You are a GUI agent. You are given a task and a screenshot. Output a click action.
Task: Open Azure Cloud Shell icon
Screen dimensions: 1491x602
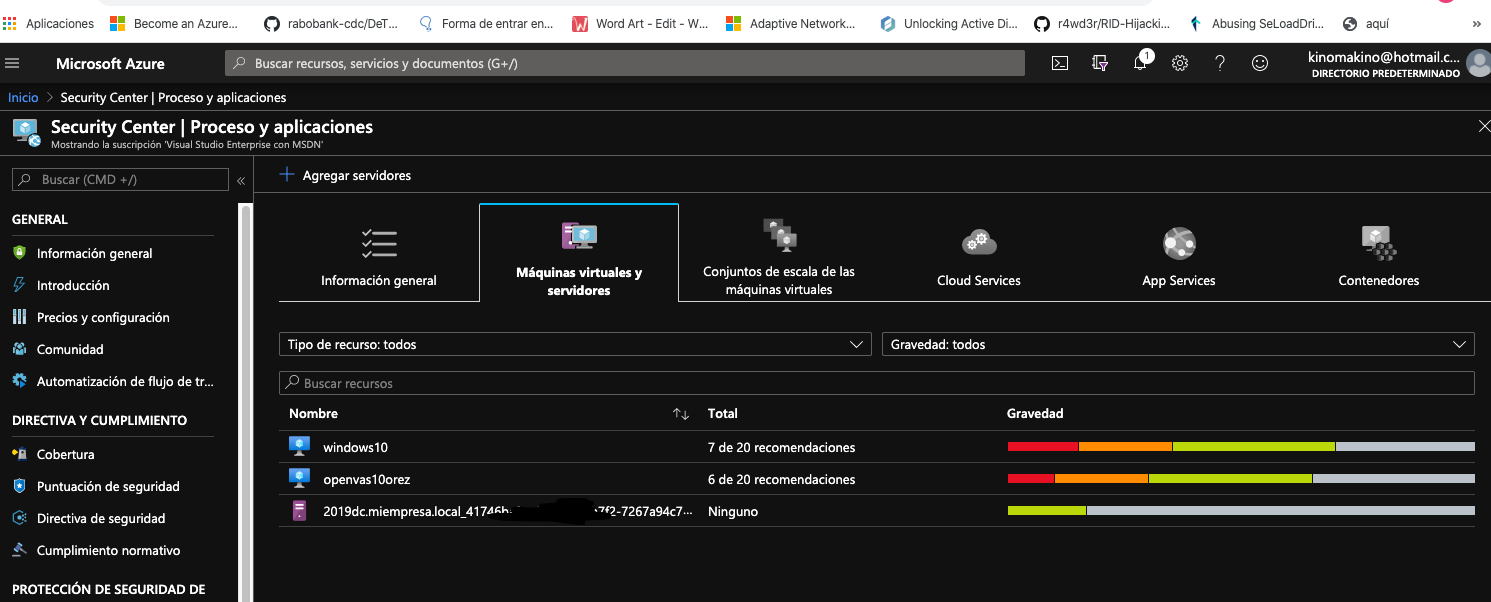point(1060,63)
